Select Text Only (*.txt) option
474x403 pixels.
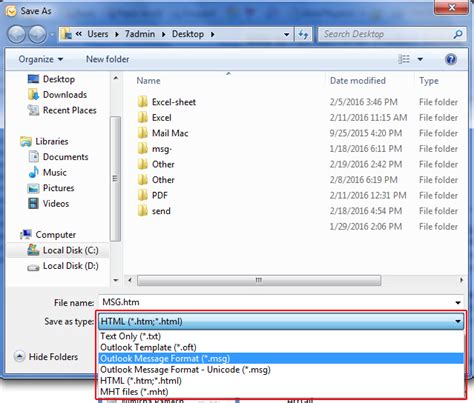[281, 336]
